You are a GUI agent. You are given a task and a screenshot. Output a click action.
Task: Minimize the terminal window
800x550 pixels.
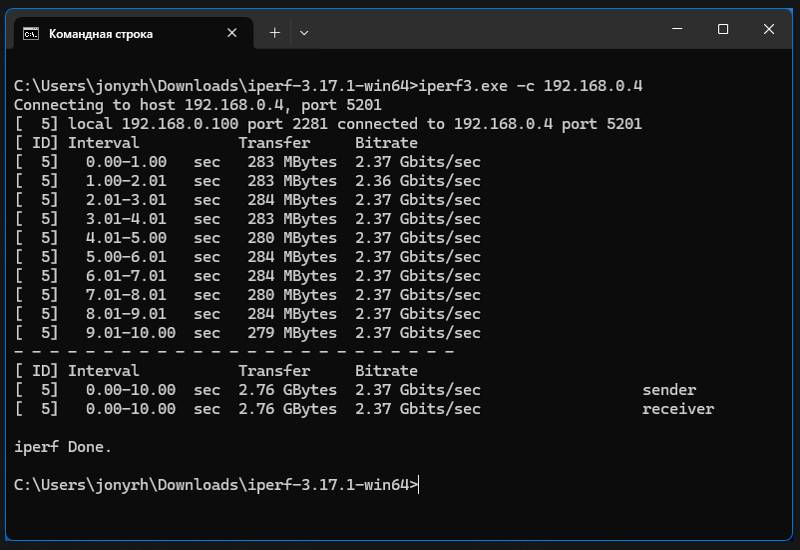(x=677, y=30)
